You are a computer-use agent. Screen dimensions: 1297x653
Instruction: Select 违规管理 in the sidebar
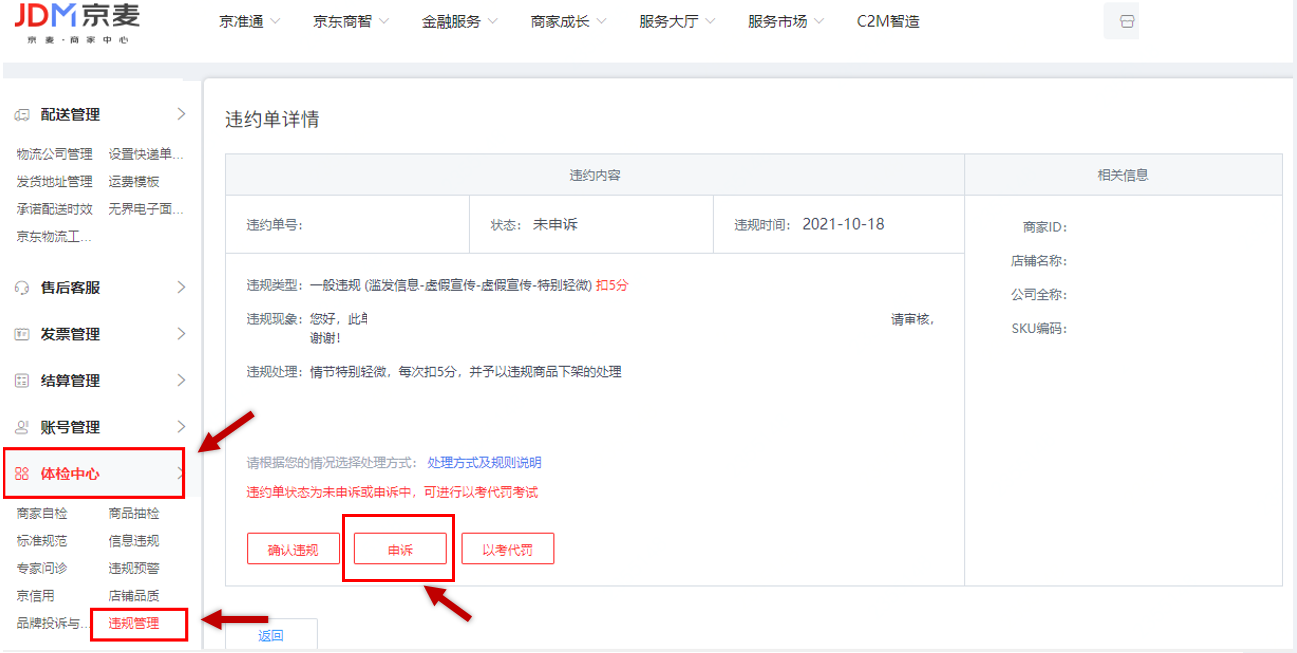[134, 624]
